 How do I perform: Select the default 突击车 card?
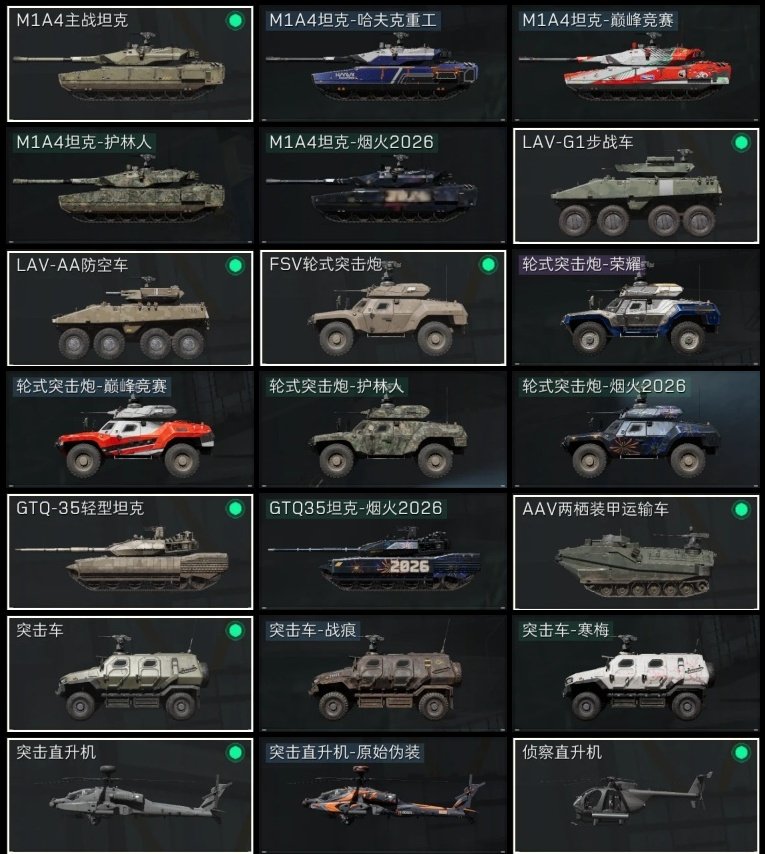point(130,674)
